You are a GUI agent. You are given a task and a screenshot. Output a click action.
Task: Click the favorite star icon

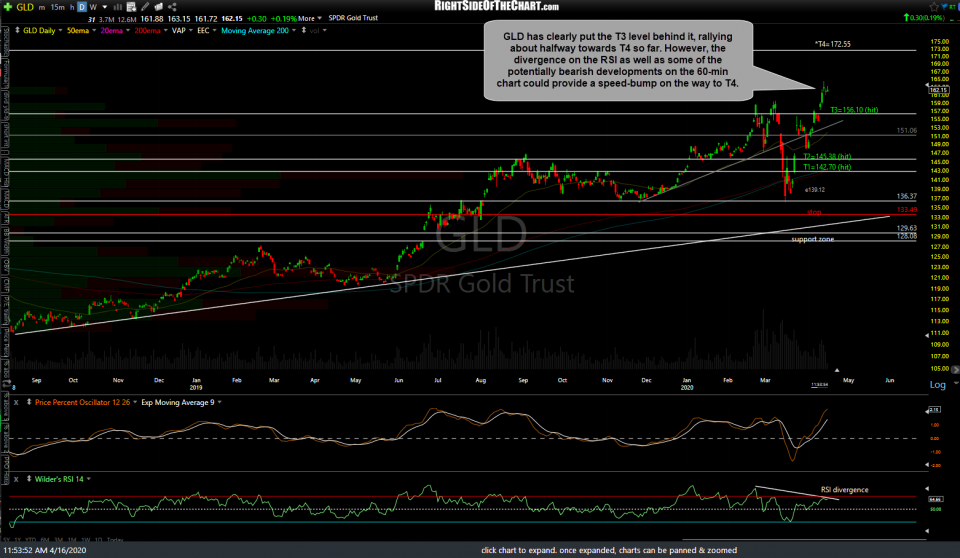coord(934,7)
